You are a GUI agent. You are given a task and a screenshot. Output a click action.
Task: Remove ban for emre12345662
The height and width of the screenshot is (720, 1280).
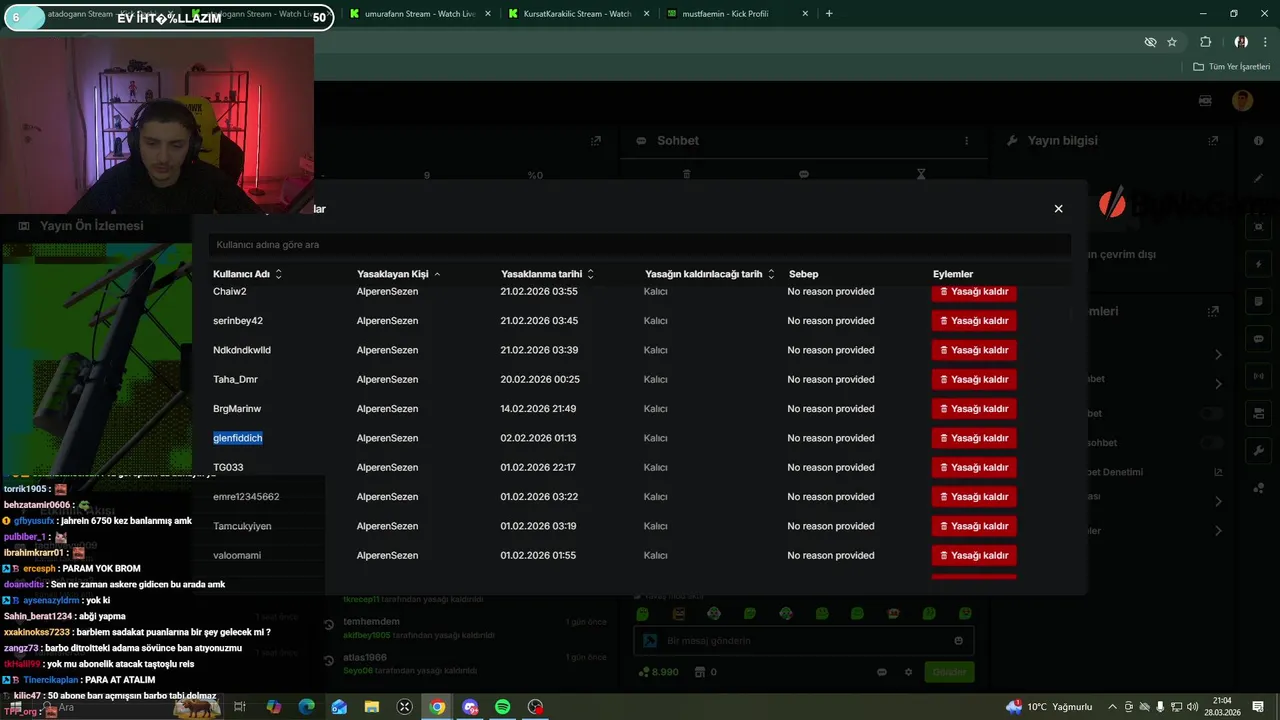(x=974, y=497)
